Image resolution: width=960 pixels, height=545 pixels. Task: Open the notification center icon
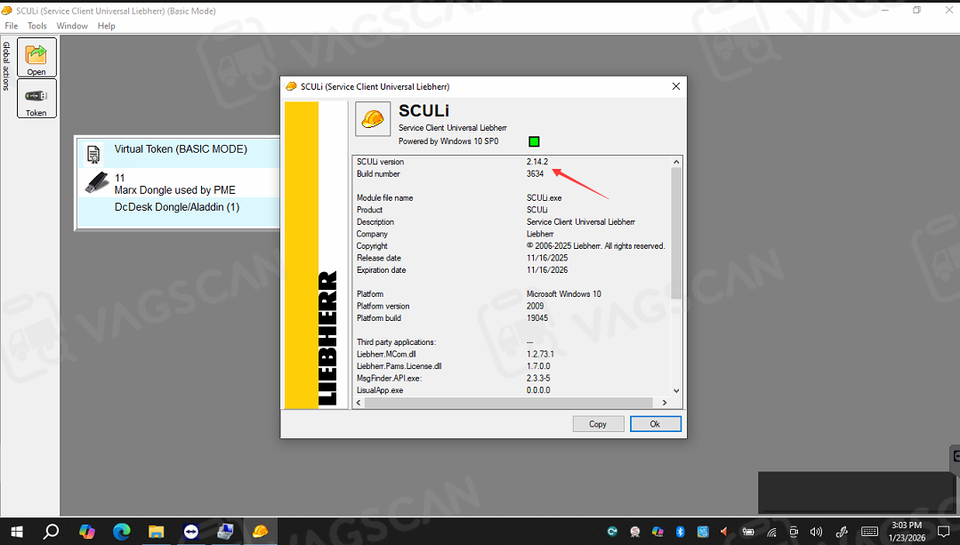tap(943, 532)
